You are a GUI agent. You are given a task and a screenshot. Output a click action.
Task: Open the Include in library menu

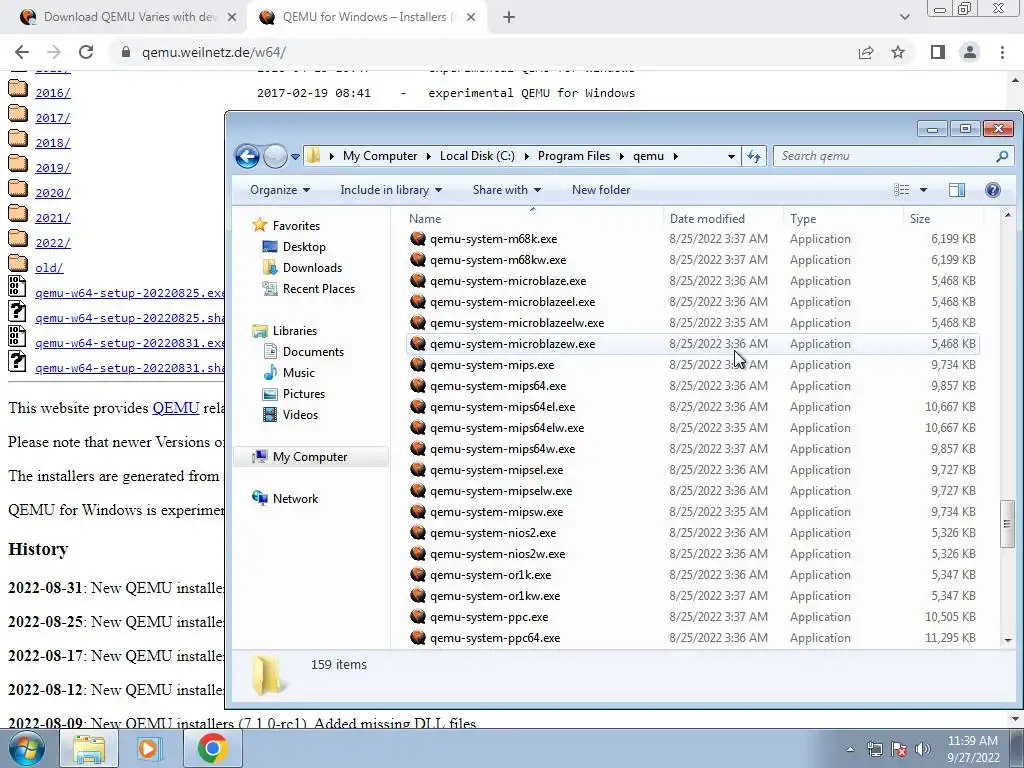coord(391,190)
